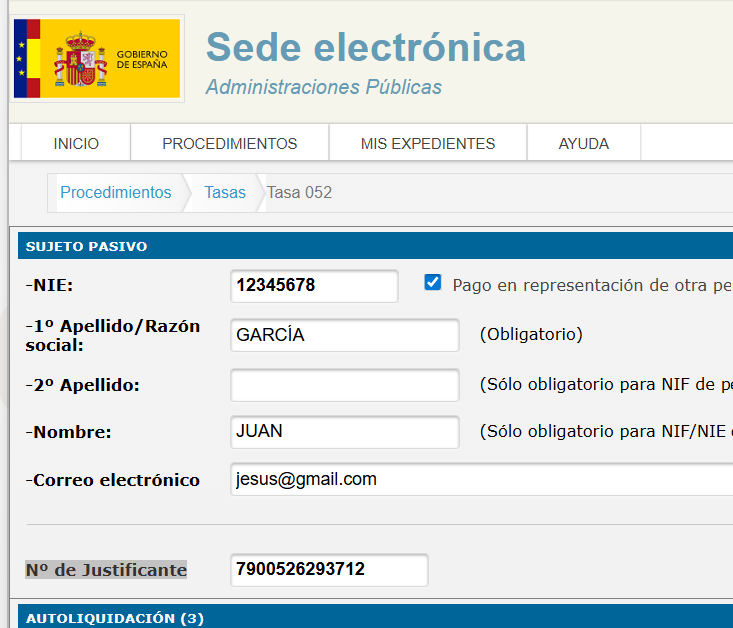Go to MIS EXPEDIENTES tab
Viewport: 733px width, 628px height.
pos(428,143)
